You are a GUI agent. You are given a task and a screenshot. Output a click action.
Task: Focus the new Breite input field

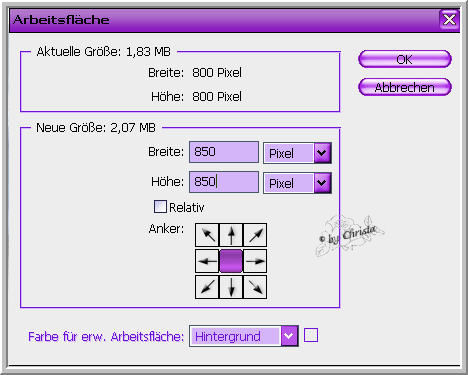tap(224, 152)
